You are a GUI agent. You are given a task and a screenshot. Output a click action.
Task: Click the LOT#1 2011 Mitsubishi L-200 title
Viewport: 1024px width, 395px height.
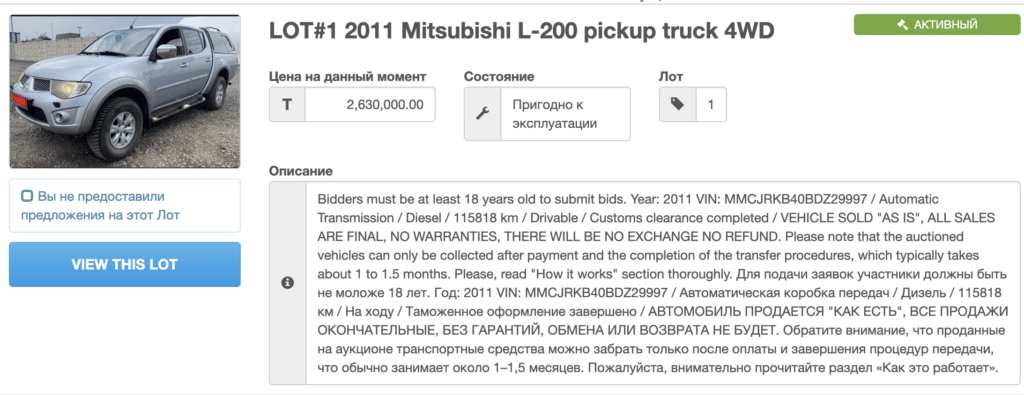[522, 31]
